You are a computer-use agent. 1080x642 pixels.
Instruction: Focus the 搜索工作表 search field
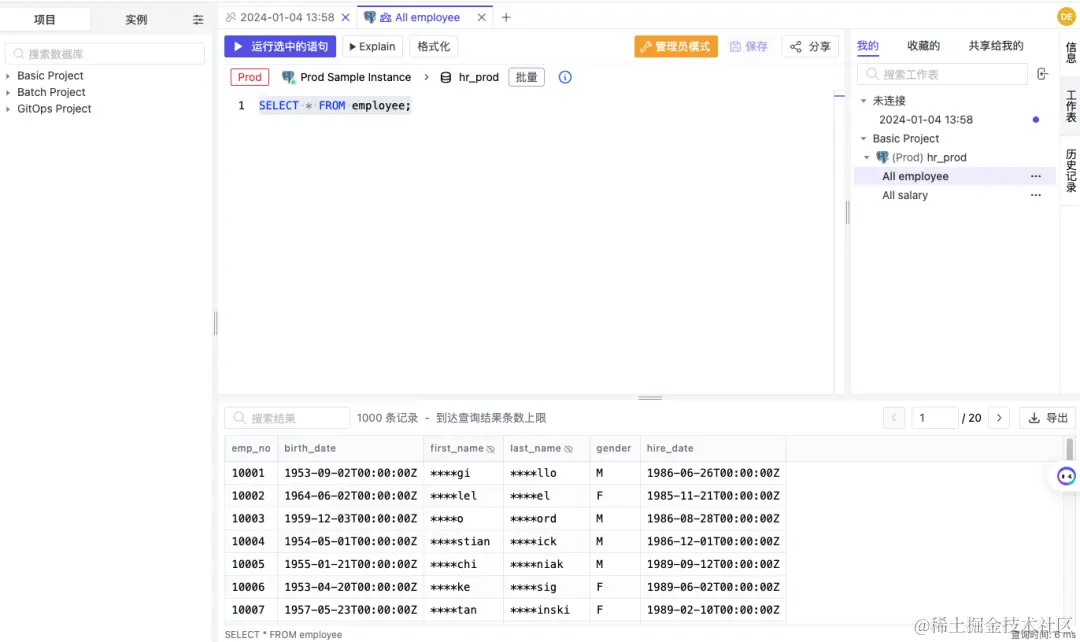click(x=942, y=74)
